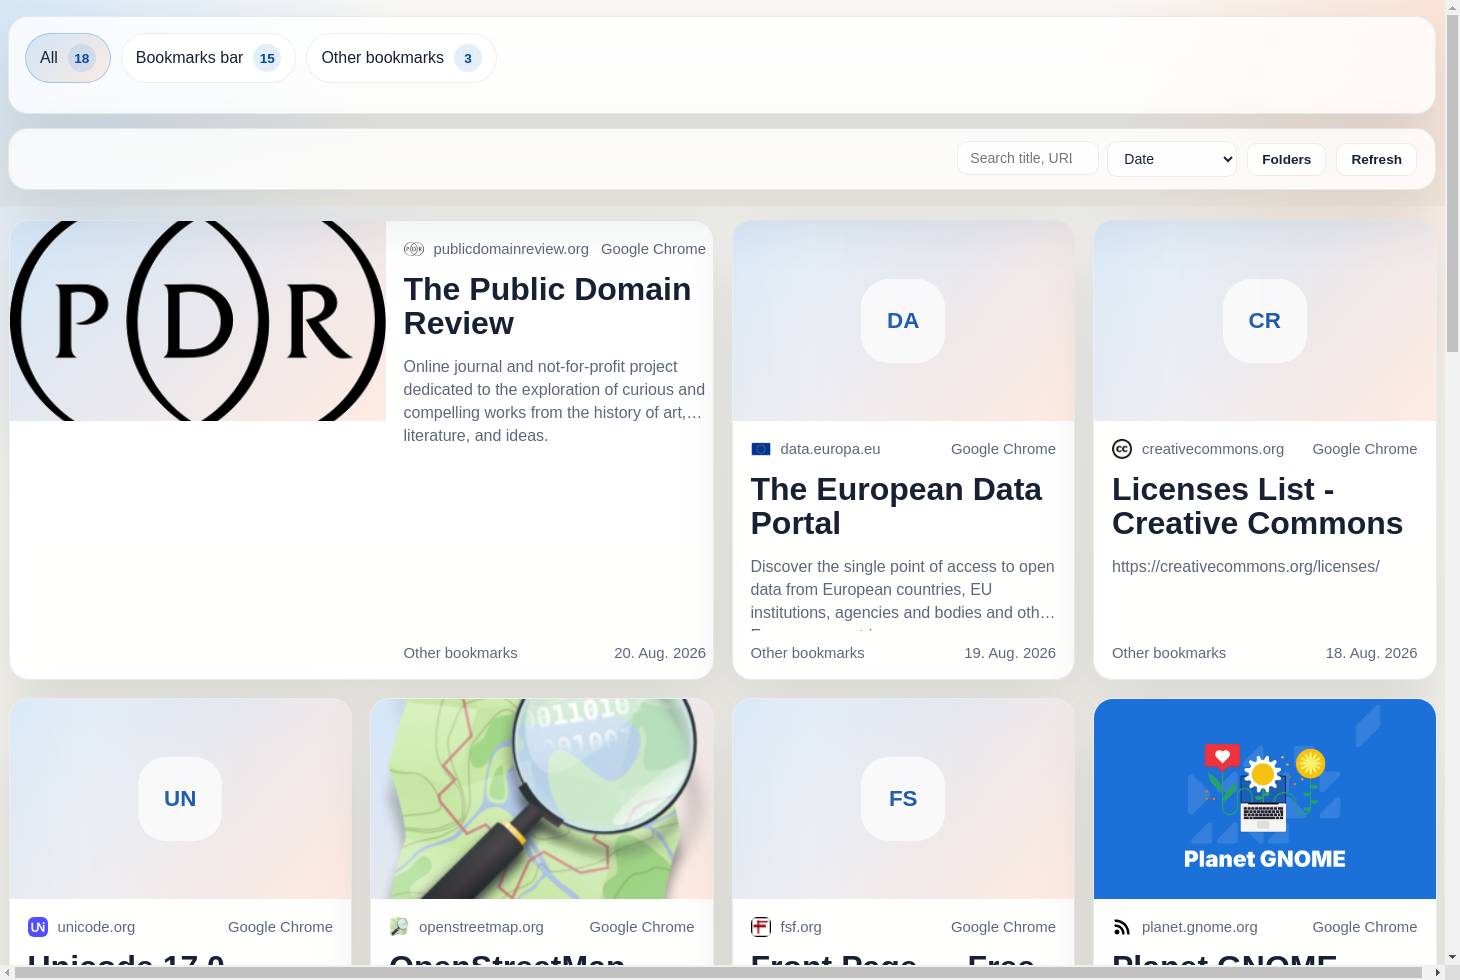Click the 20. Aug. 2026 date
The height and width of the screenshot is (980, 1460).
coord(660,653)
